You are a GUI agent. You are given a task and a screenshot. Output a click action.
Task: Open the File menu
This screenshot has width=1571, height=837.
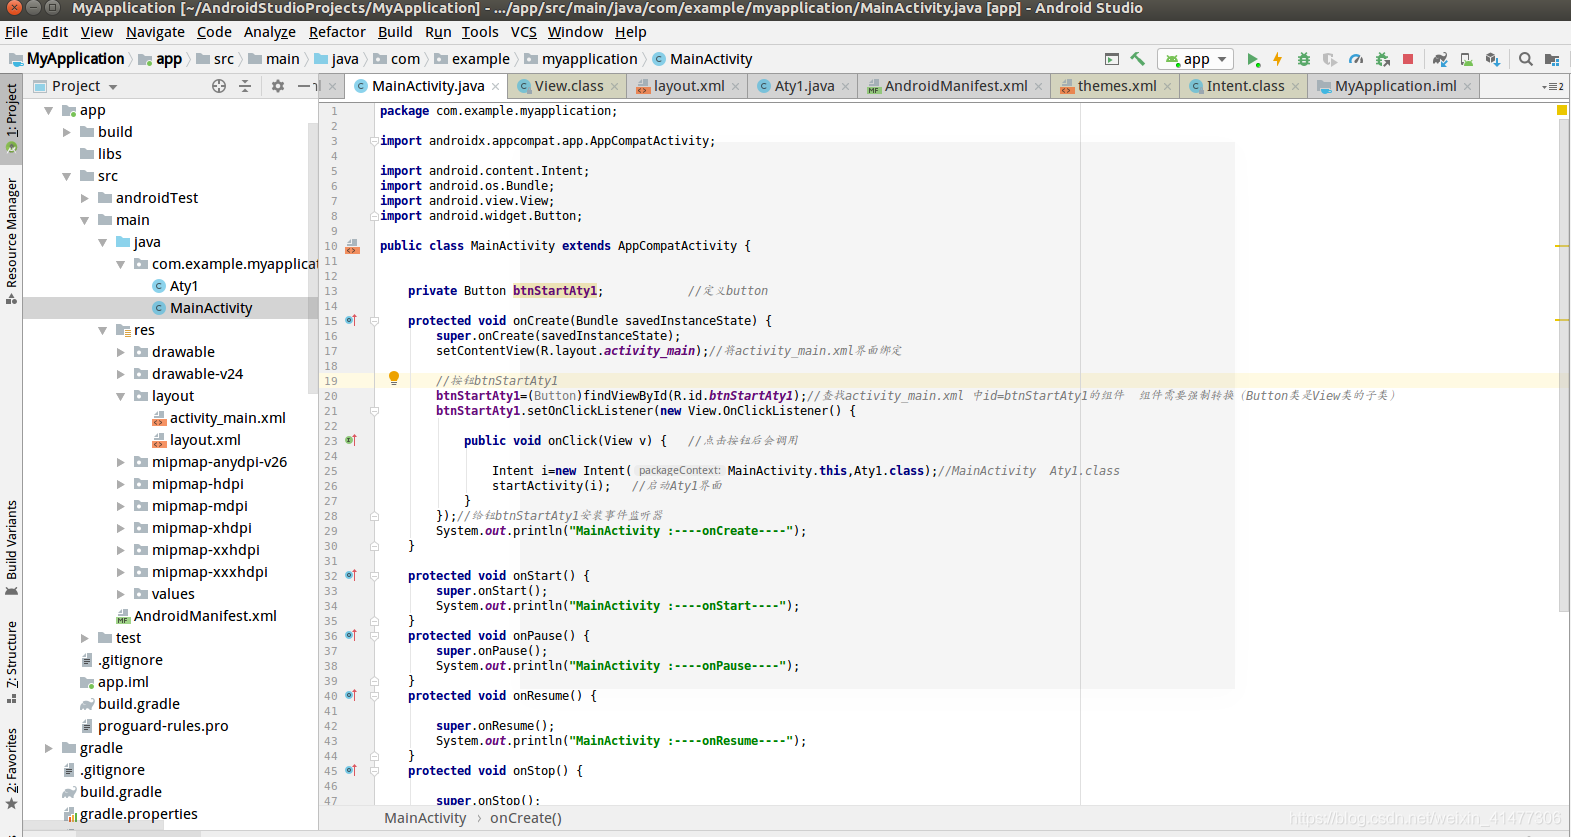[16, 32]
